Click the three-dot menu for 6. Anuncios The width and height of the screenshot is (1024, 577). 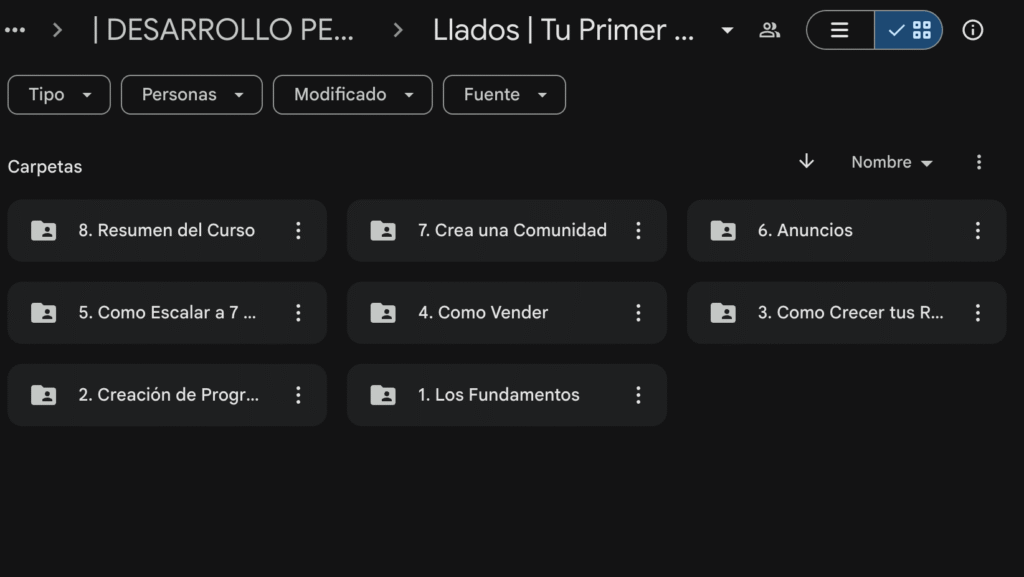click(978, 231)
